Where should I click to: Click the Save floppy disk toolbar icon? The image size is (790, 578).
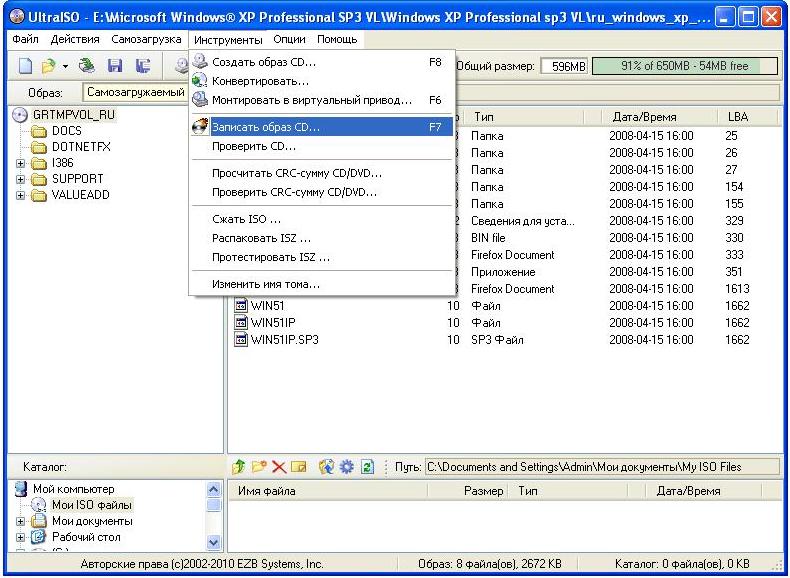click(x=115, y=66)
